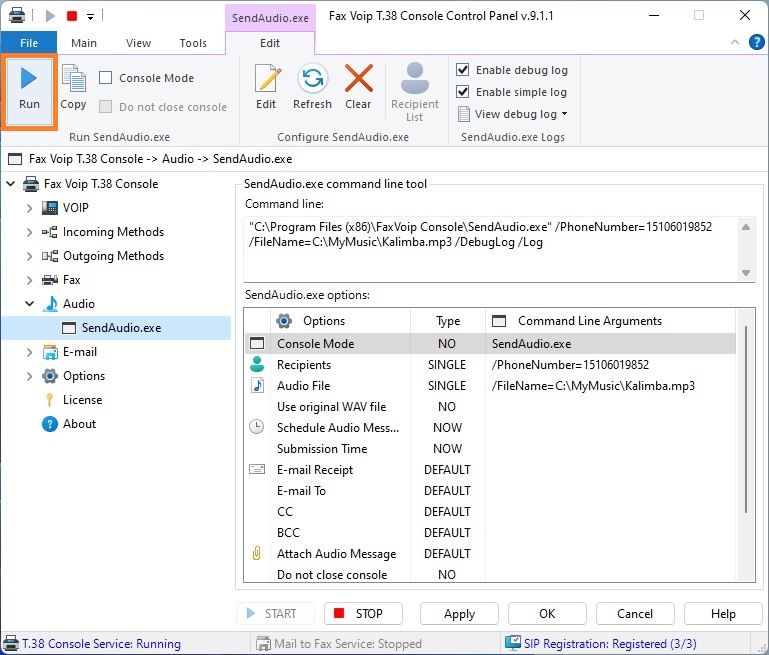The image size is (769, 655).
Task: Toggle the Console Mode checkbox
Action: click(105, 77)
